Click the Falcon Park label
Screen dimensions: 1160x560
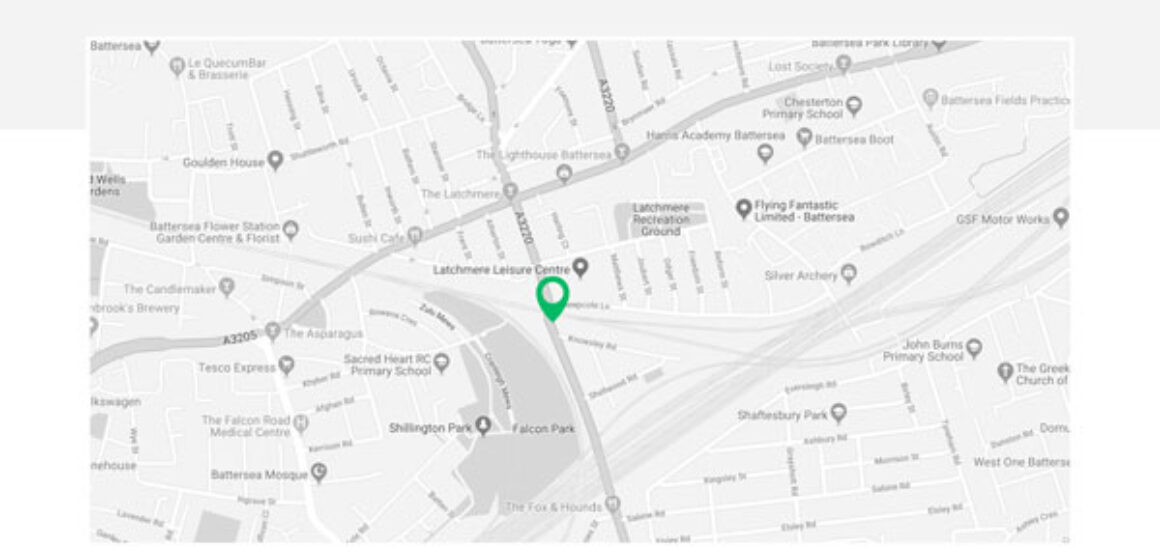[x=543, y=428]
